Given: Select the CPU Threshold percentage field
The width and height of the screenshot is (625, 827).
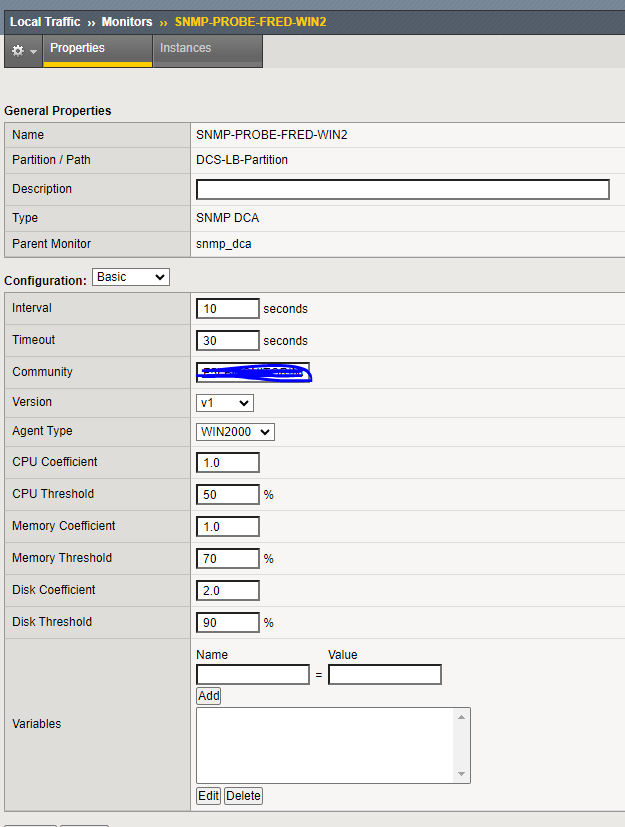Looking at the screenshot, I should click(227, 494).
